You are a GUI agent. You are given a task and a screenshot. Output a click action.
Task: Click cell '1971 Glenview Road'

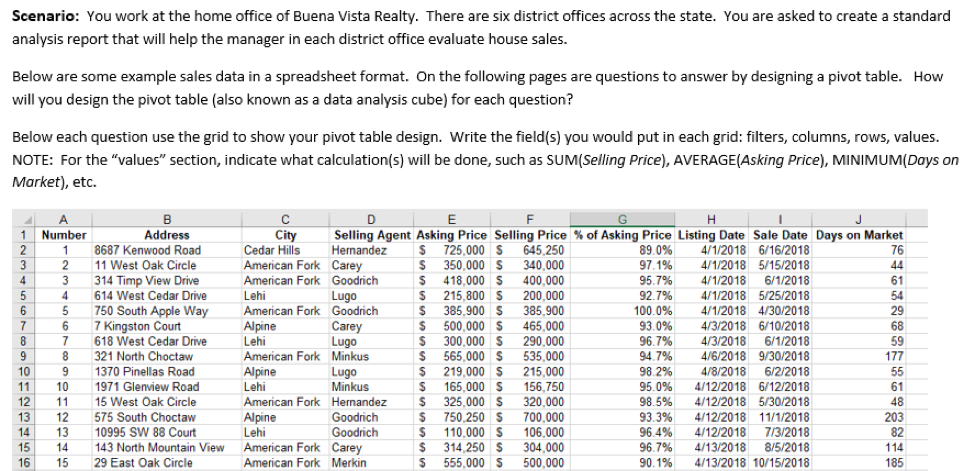167,387
